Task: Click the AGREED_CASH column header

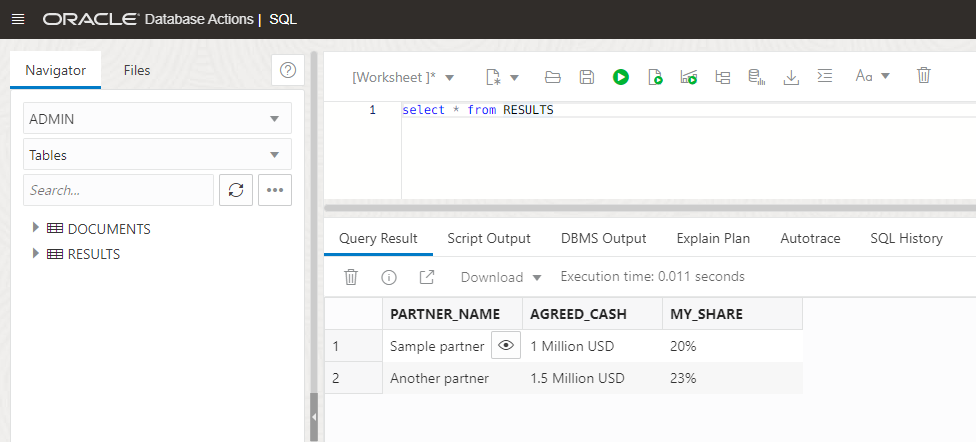Action: pyautogui.click(x=593, y=314)
